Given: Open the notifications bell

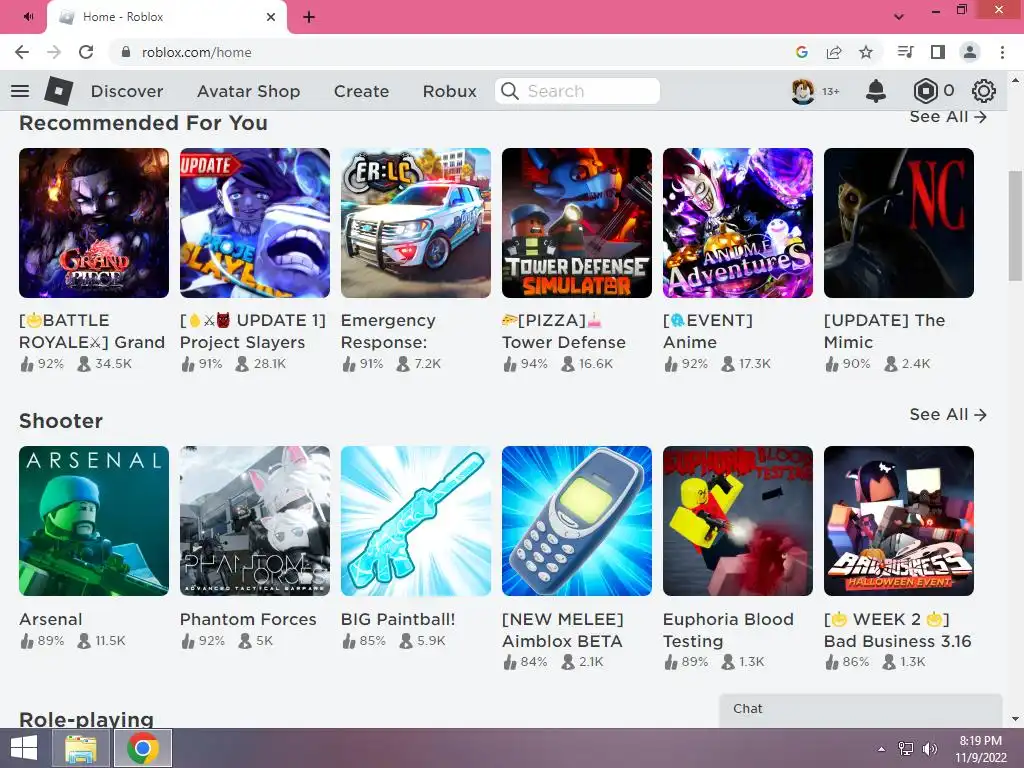Looking at the screenshot, I should (876, 91).
